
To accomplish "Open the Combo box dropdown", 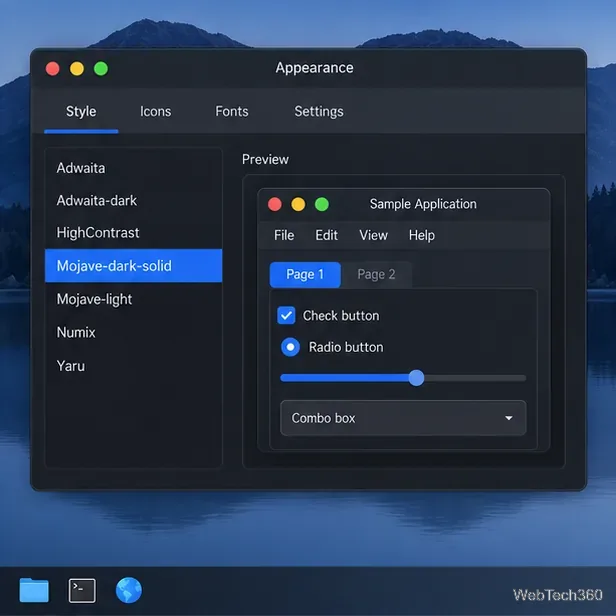I will pos(403,418).
